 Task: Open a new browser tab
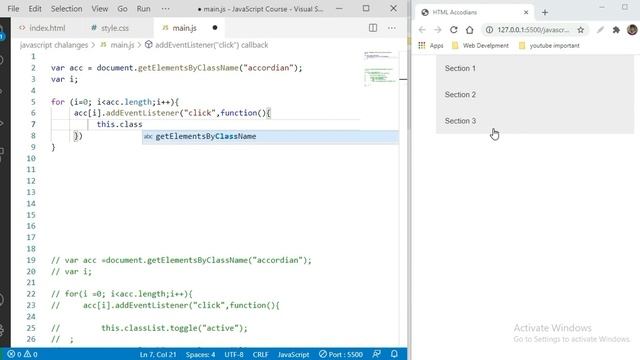[545, 12]
